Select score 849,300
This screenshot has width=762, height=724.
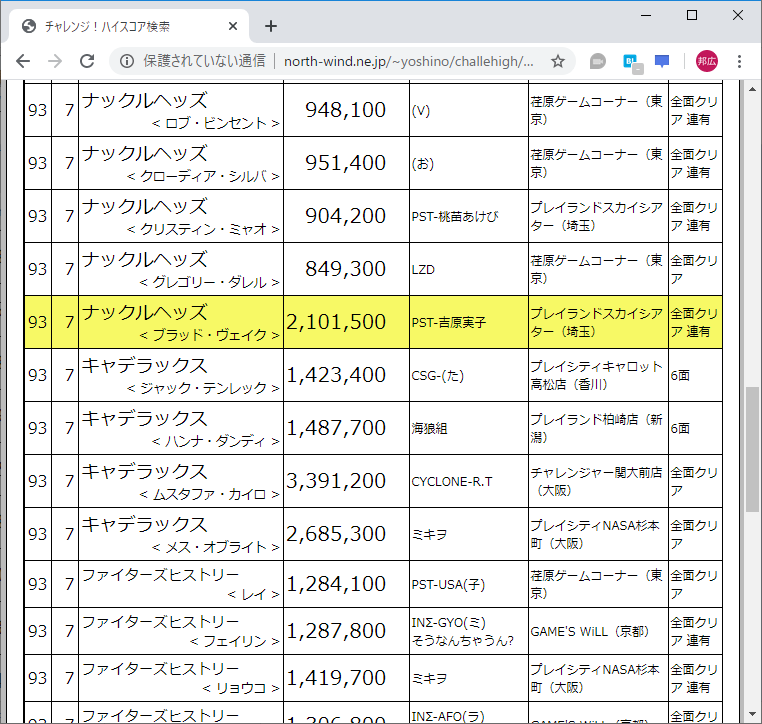pyautogui.click(x=346, y=269)
